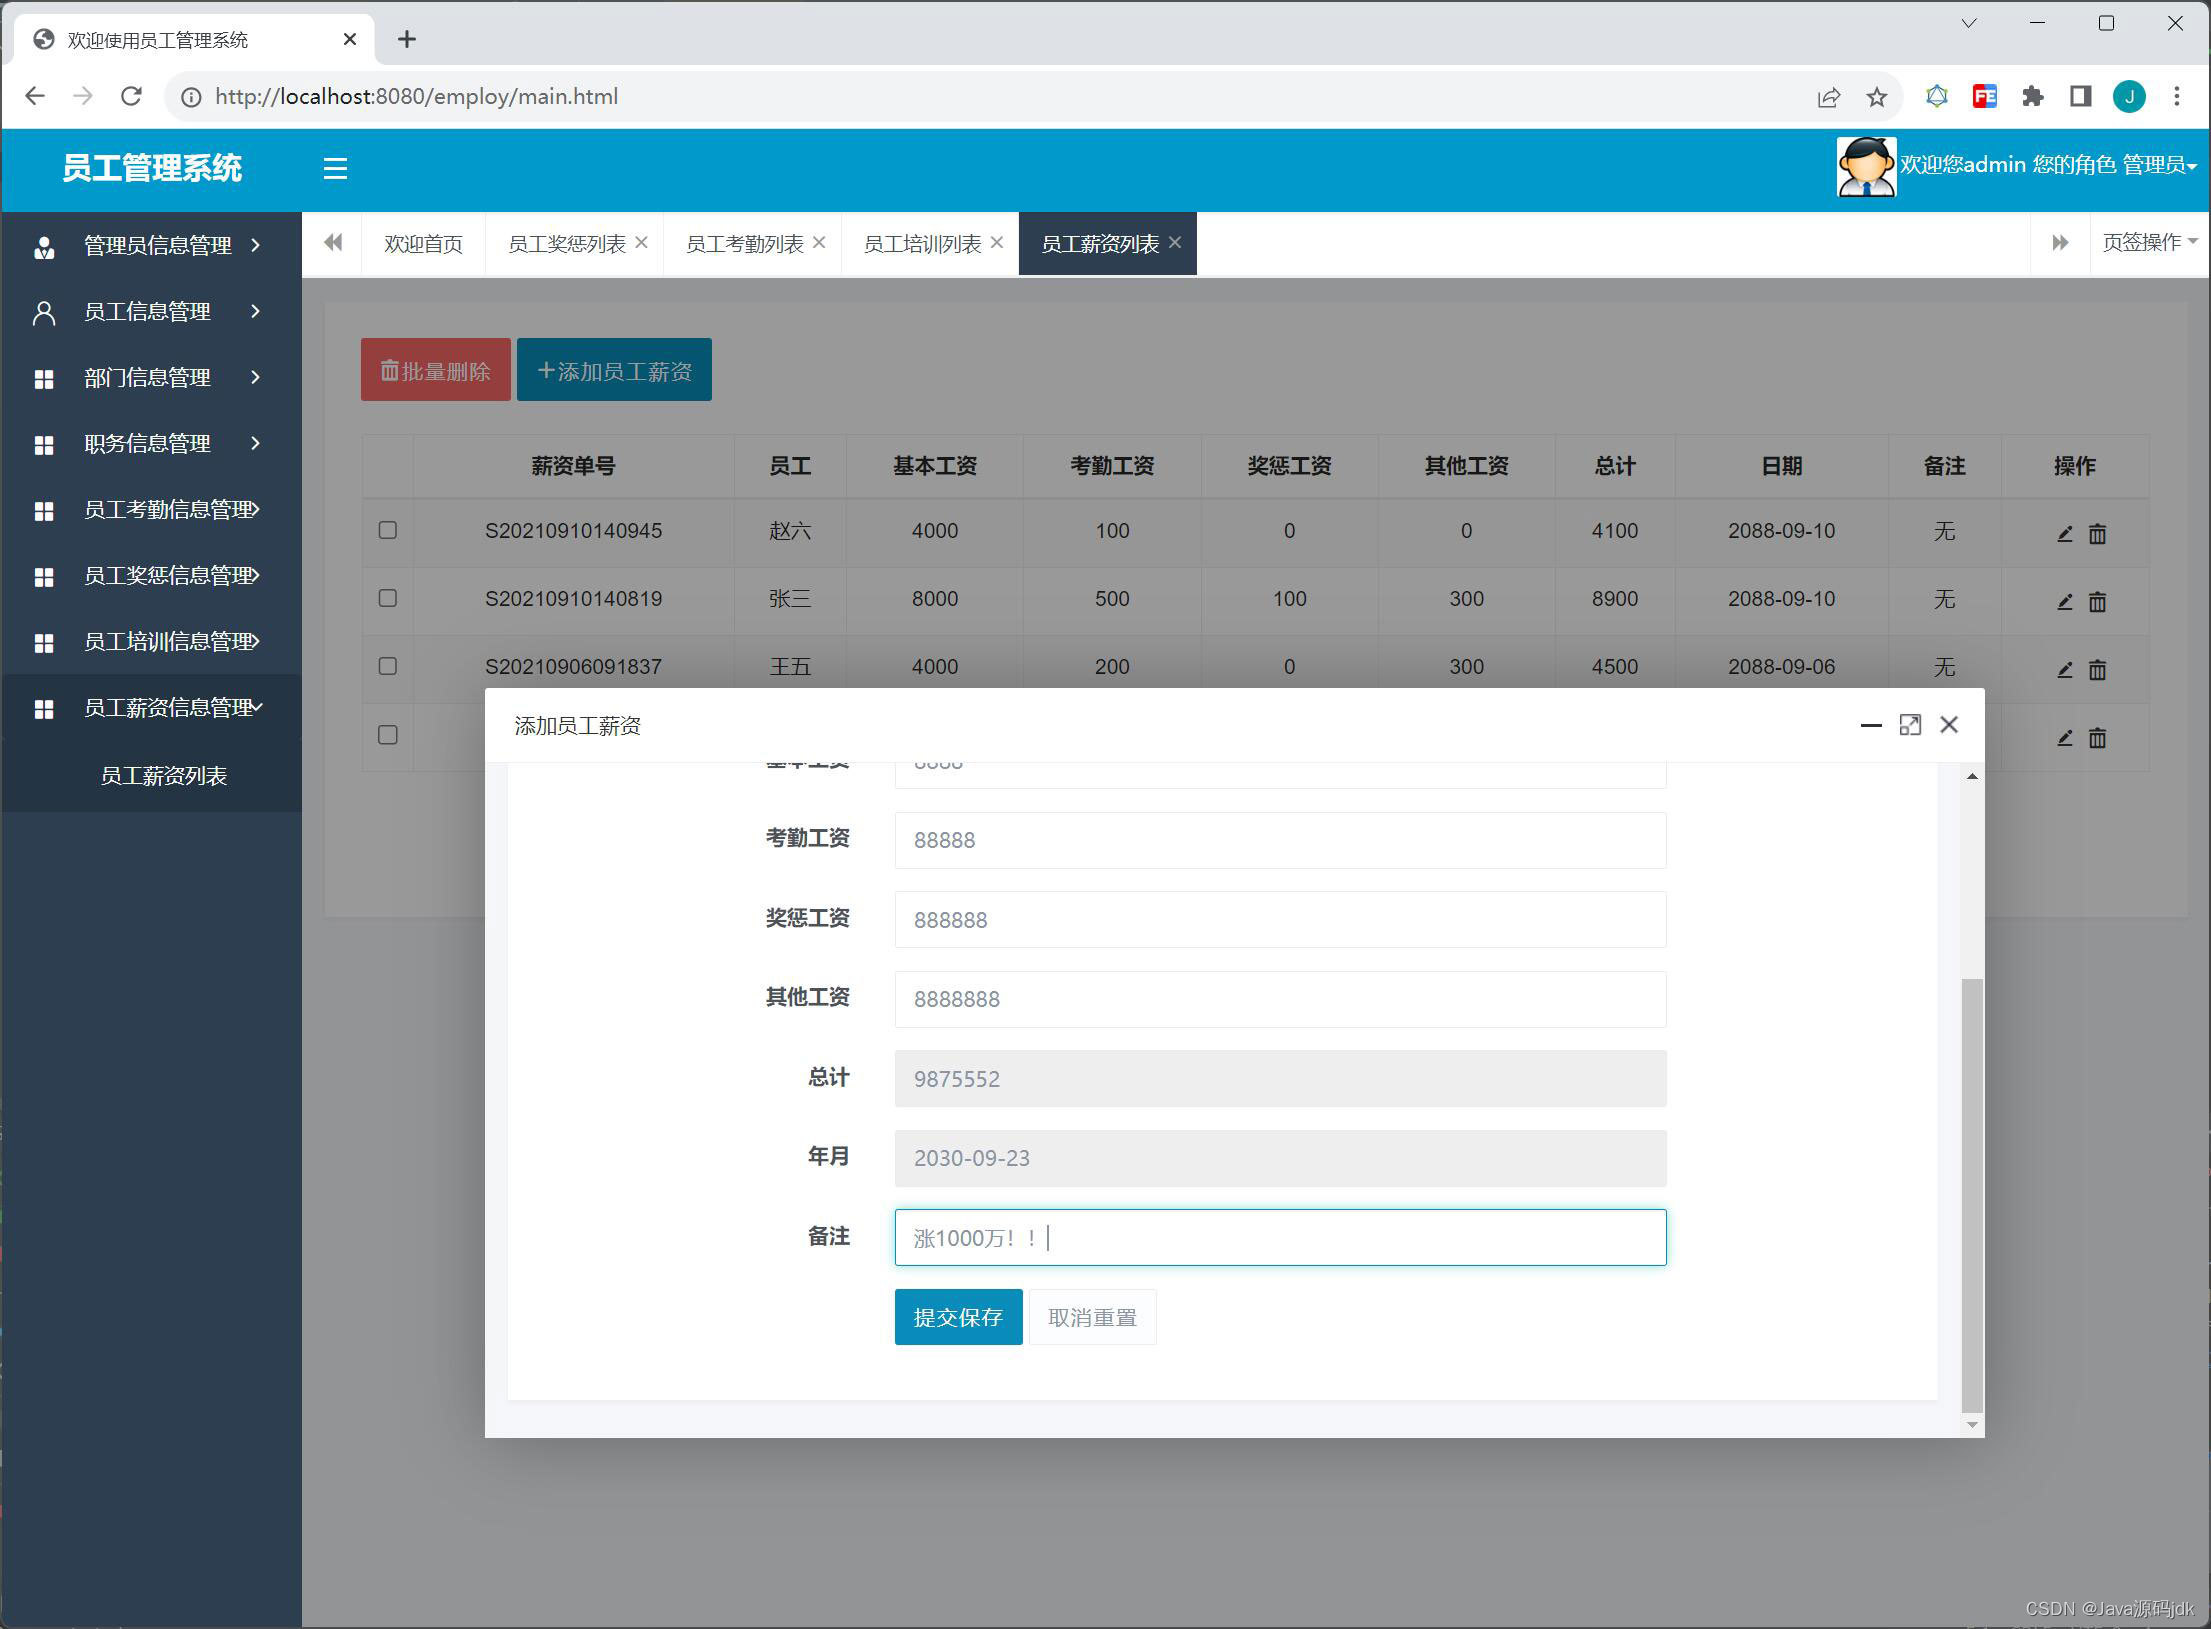This screenshot has height=1629, width=2211.
Task: Click delete icon for row S20210910140945
Action: (x=2098, y=533)
